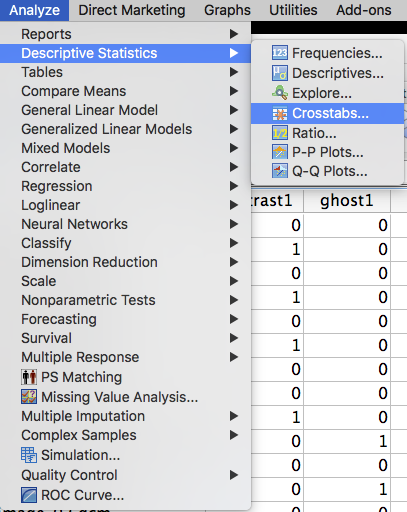
Task: Open the Mixed Models entry
Action: click(x=125, y=148)
